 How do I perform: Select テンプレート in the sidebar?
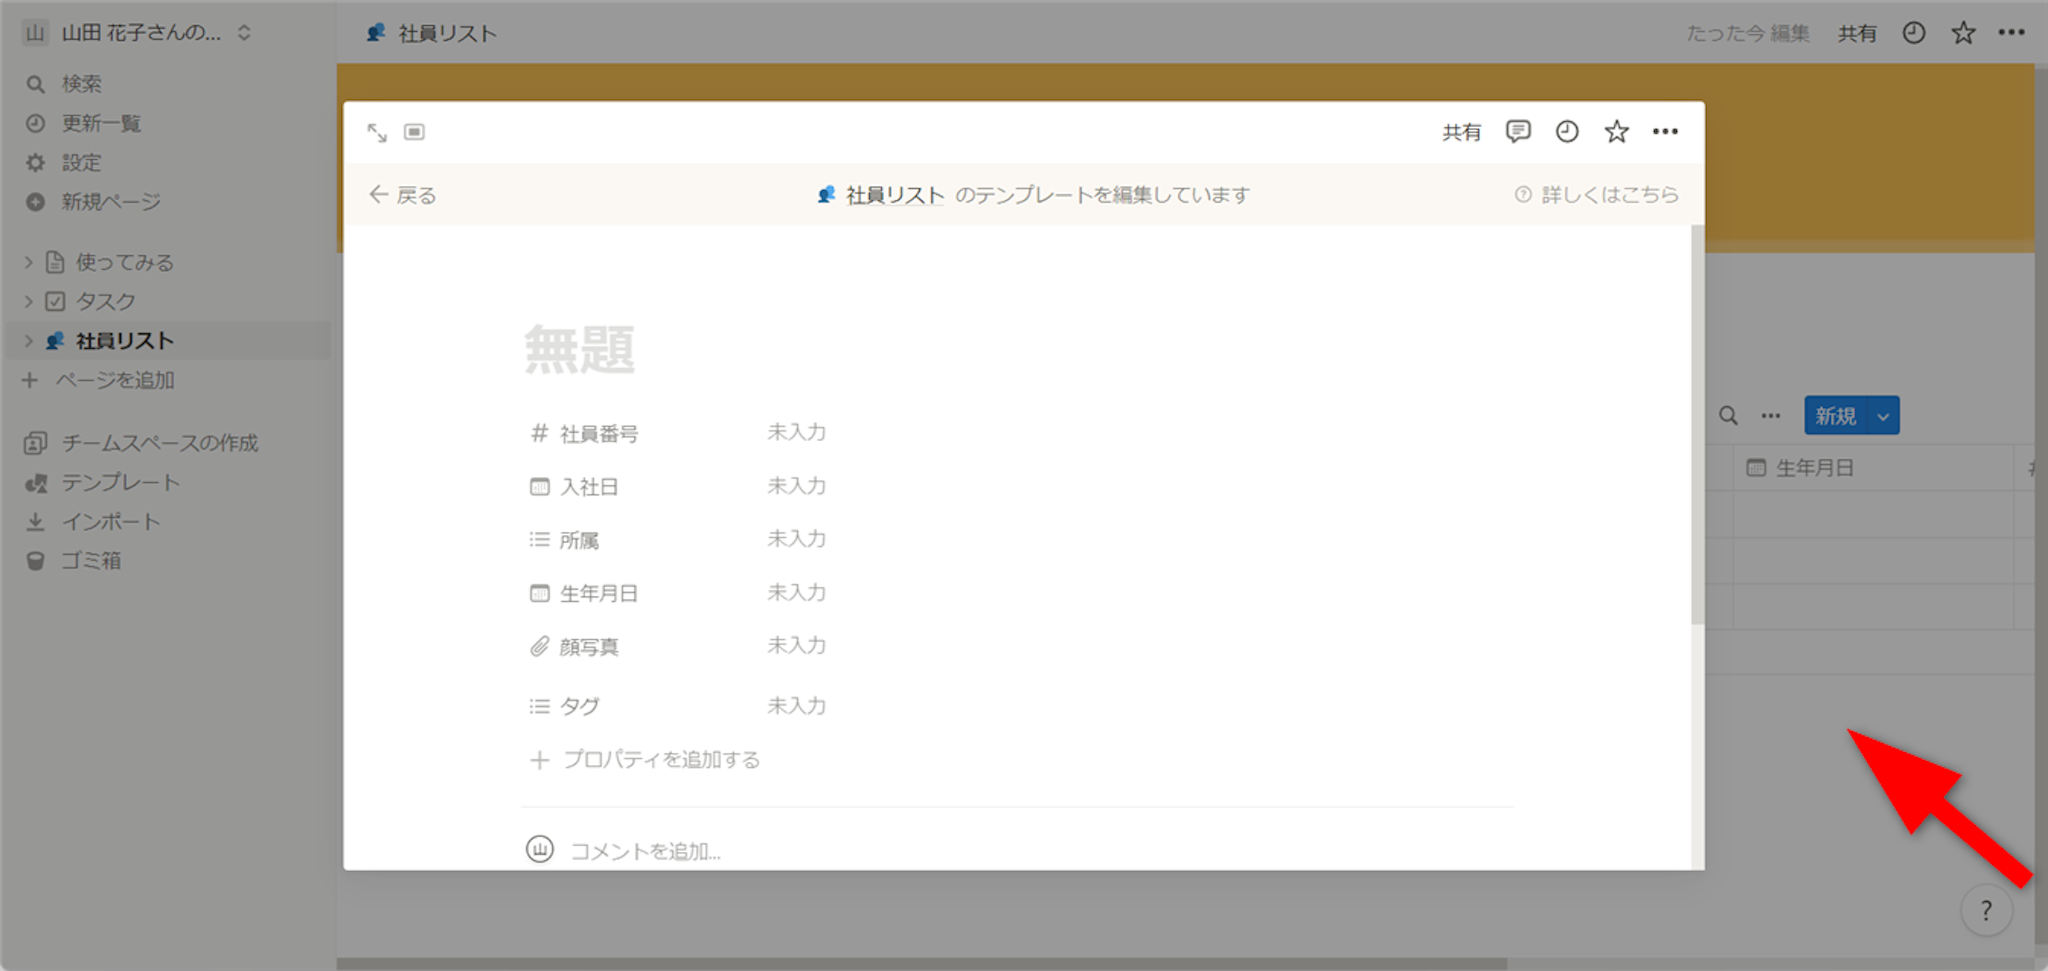120,482
